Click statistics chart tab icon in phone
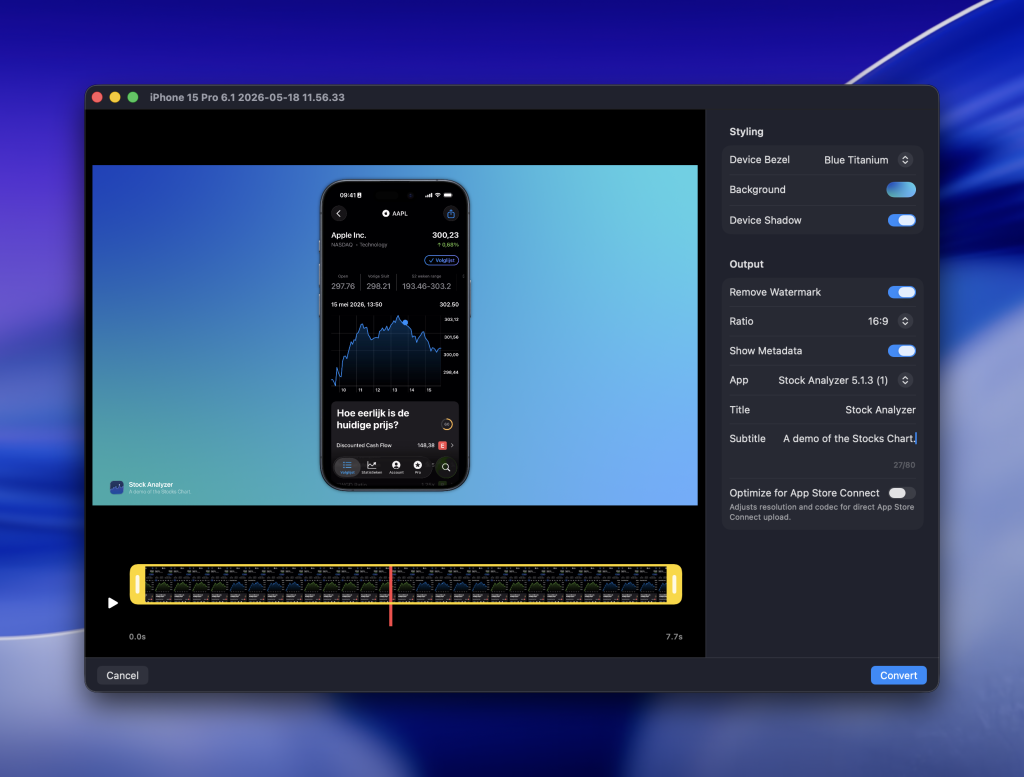 372,467
